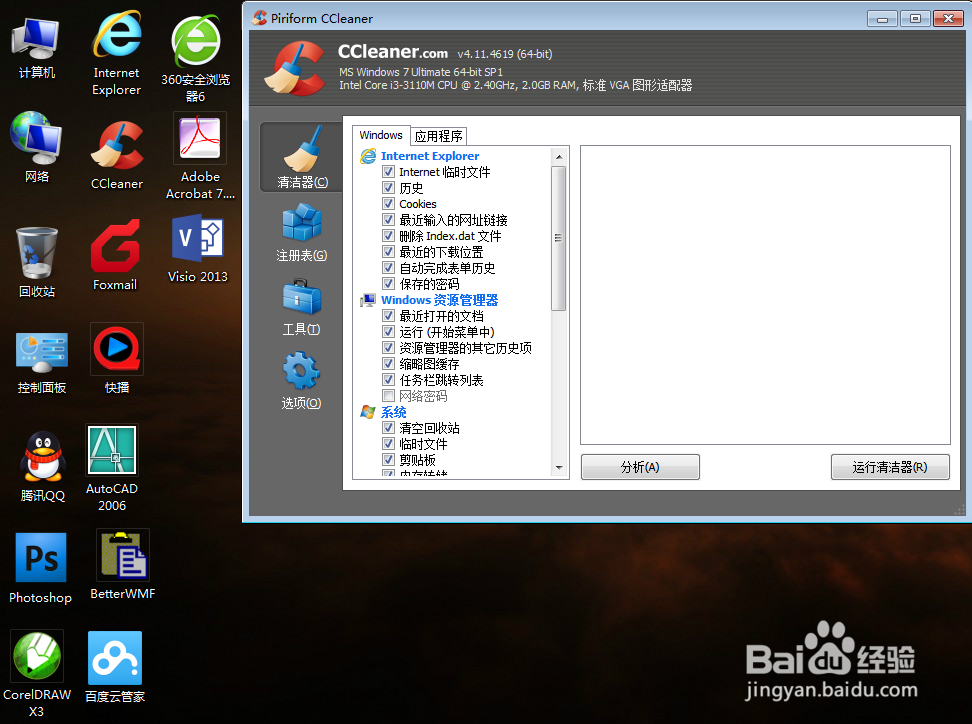
Task: Toggle 任务栏跳转列表 checkbox
Action: (389, 380)
